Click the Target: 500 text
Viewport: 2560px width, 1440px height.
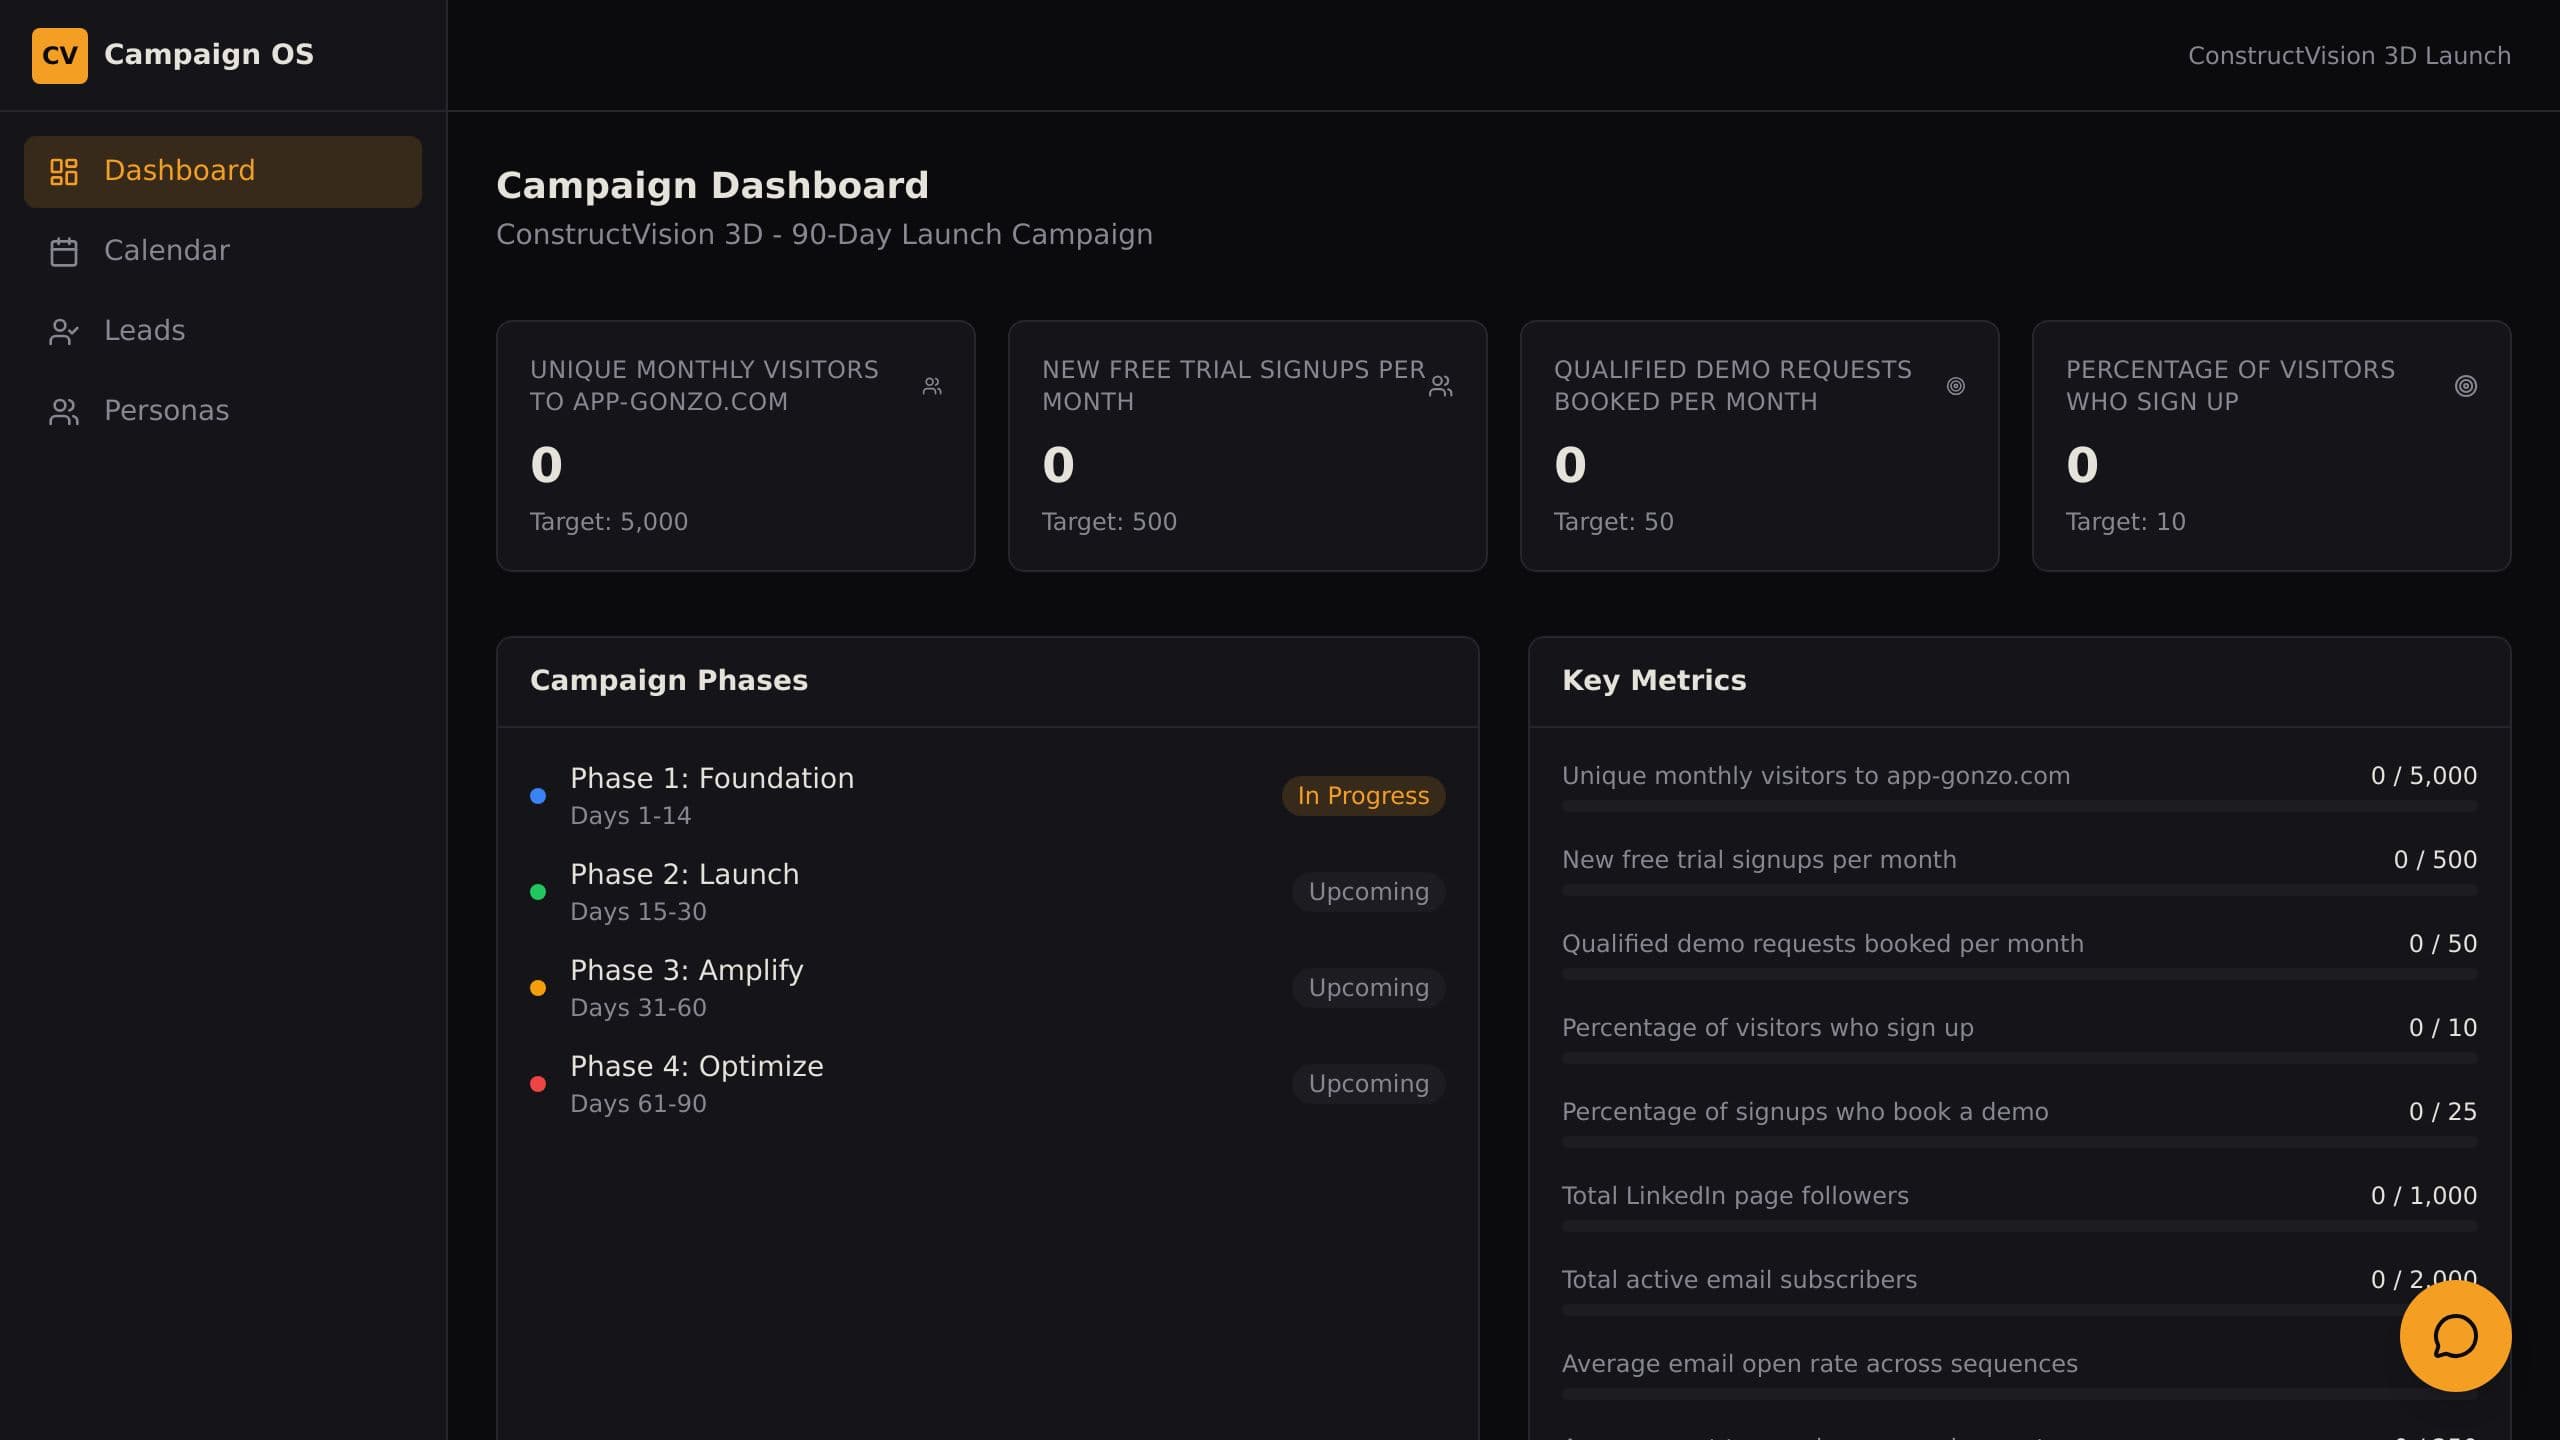point(1110,522)
